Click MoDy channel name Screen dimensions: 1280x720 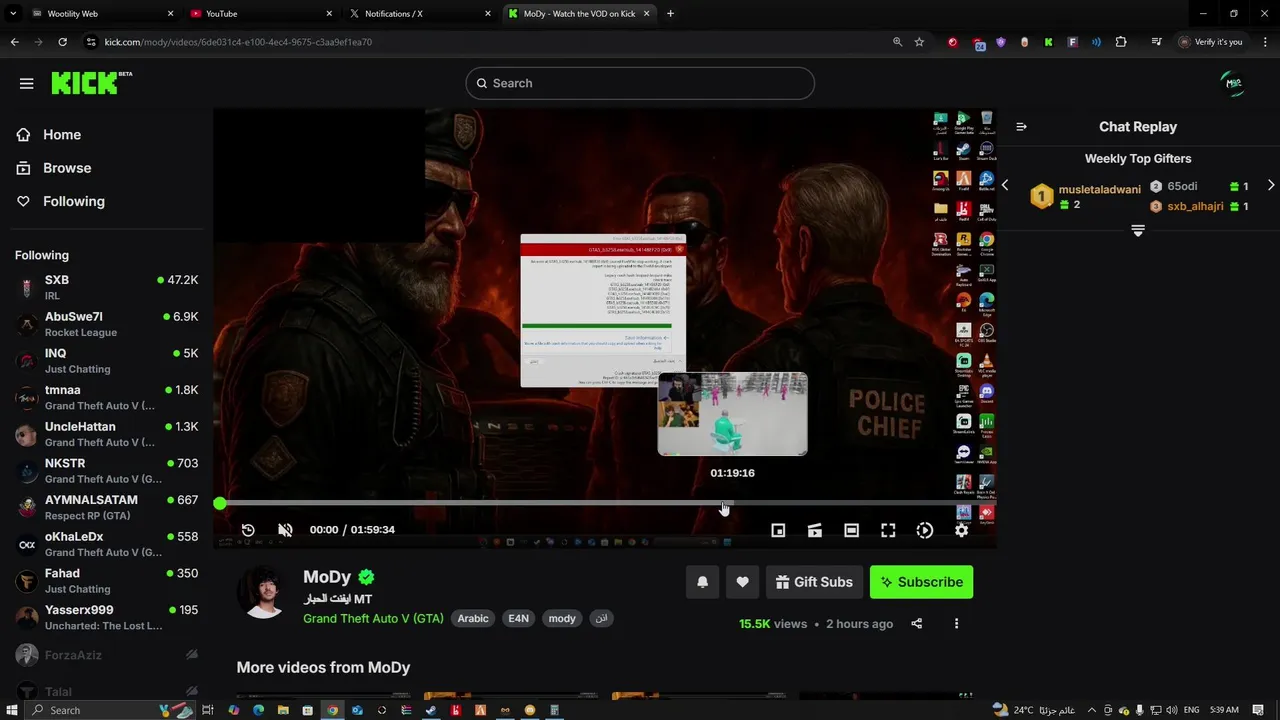(327, 577)
